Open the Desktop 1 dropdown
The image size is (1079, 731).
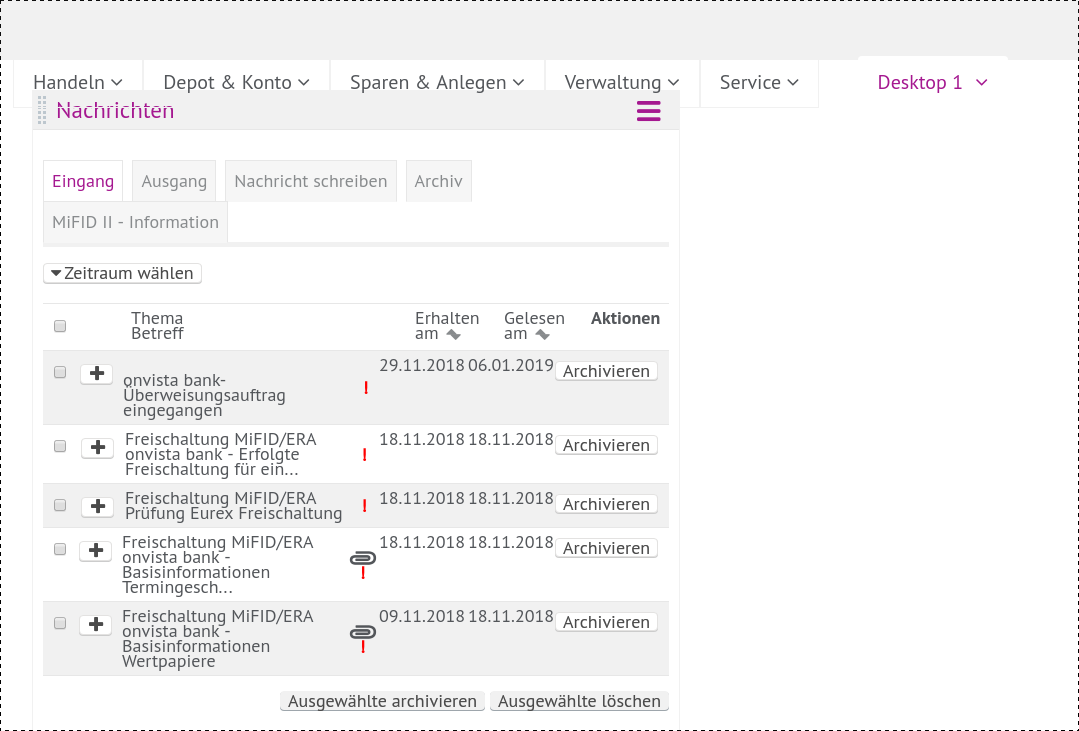click(x=932, y=83)
